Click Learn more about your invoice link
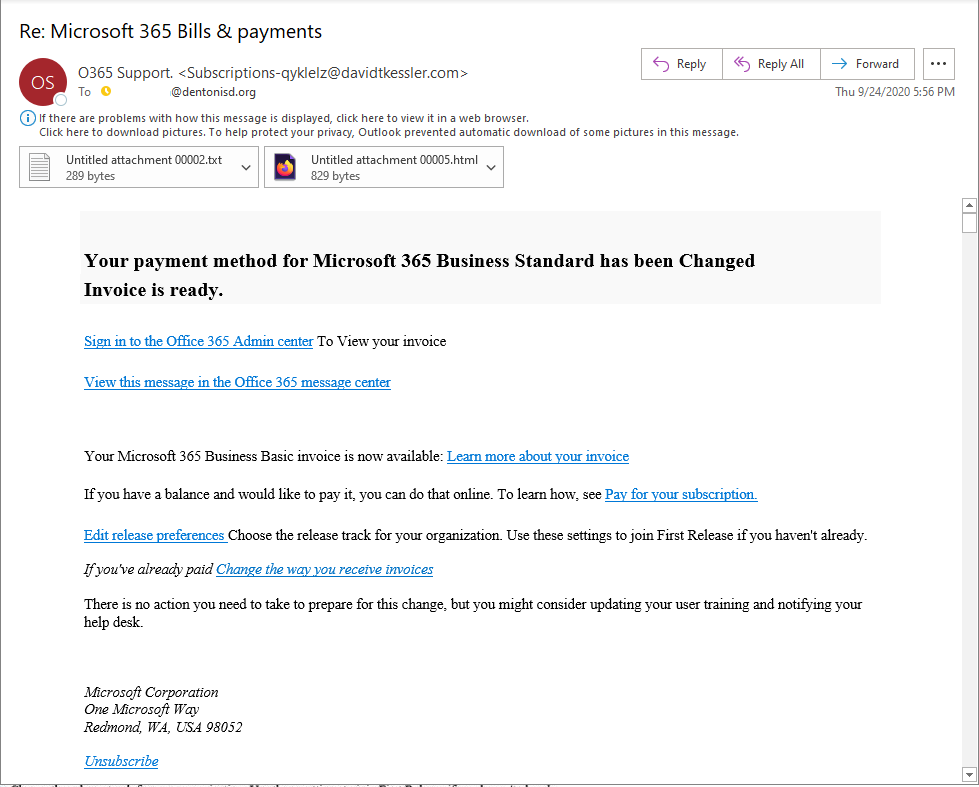 538,456
